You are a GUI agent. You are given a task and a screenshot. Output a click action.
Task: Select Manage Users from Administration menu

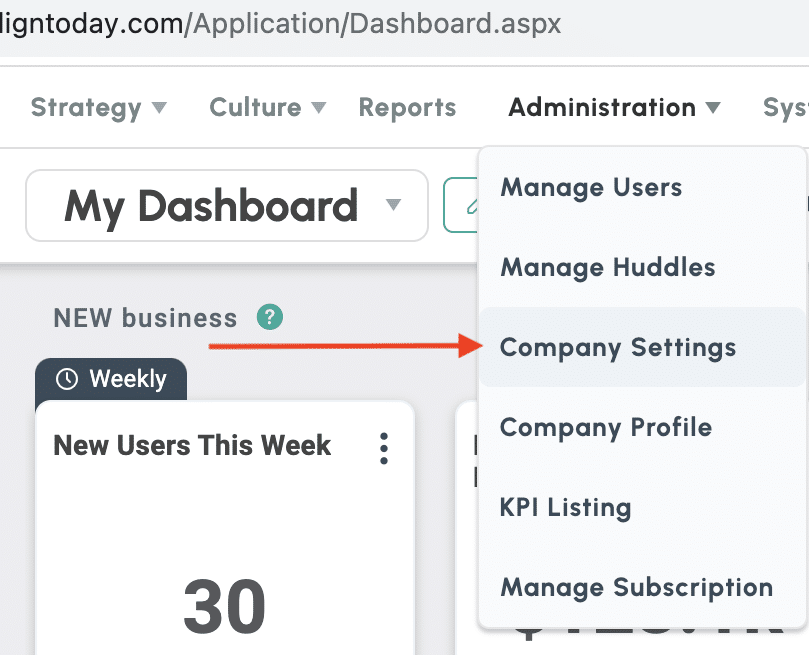[591, 187]
